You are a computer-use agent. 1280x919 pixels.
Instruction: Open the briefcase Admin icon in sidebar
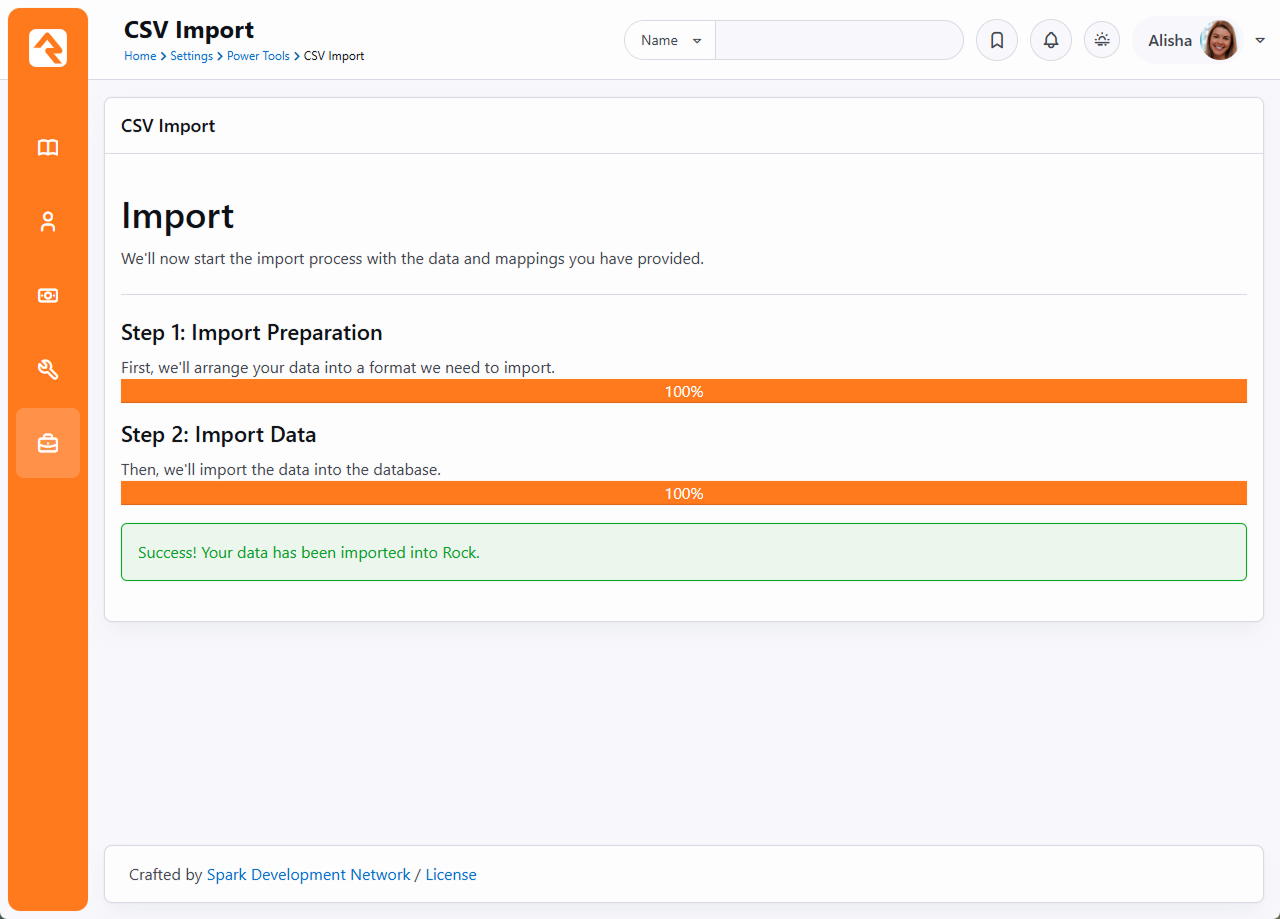coord(48,443)
